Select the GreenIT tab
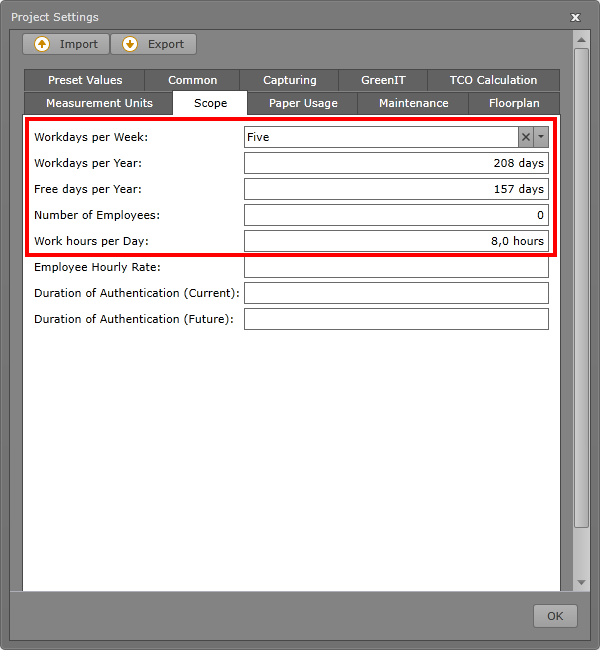Viewport: 600px width, 650px height. coord(383,80)
